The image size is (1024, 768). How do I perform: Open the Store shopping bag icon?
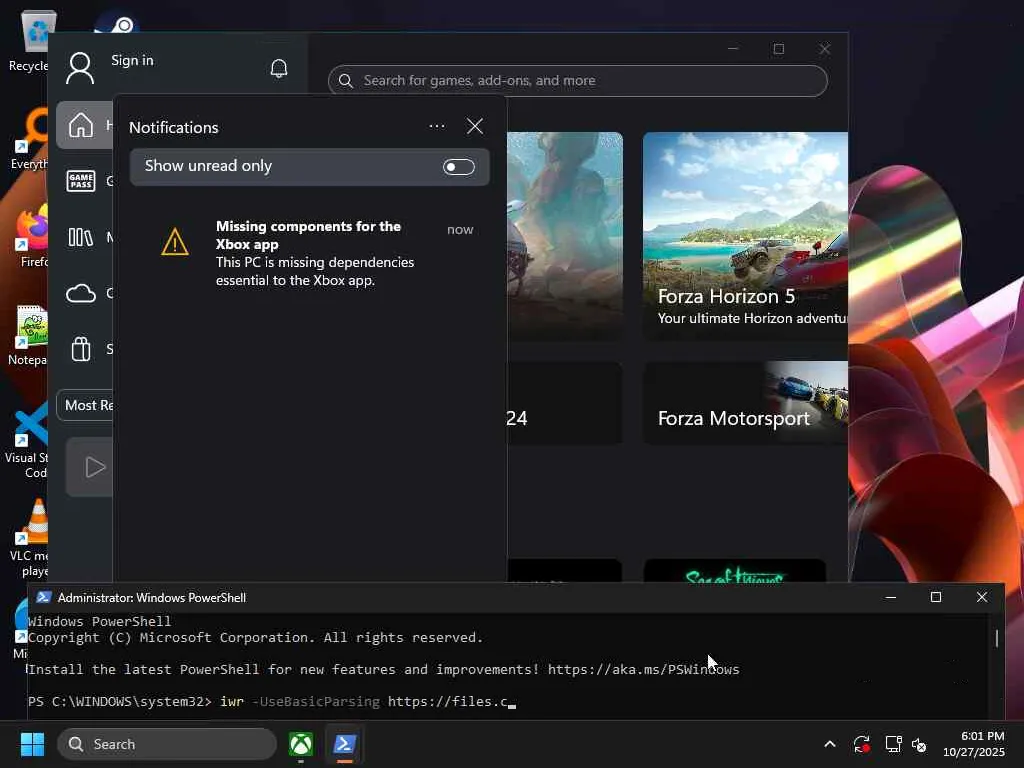pyautogui.click(x=81, y=349)
